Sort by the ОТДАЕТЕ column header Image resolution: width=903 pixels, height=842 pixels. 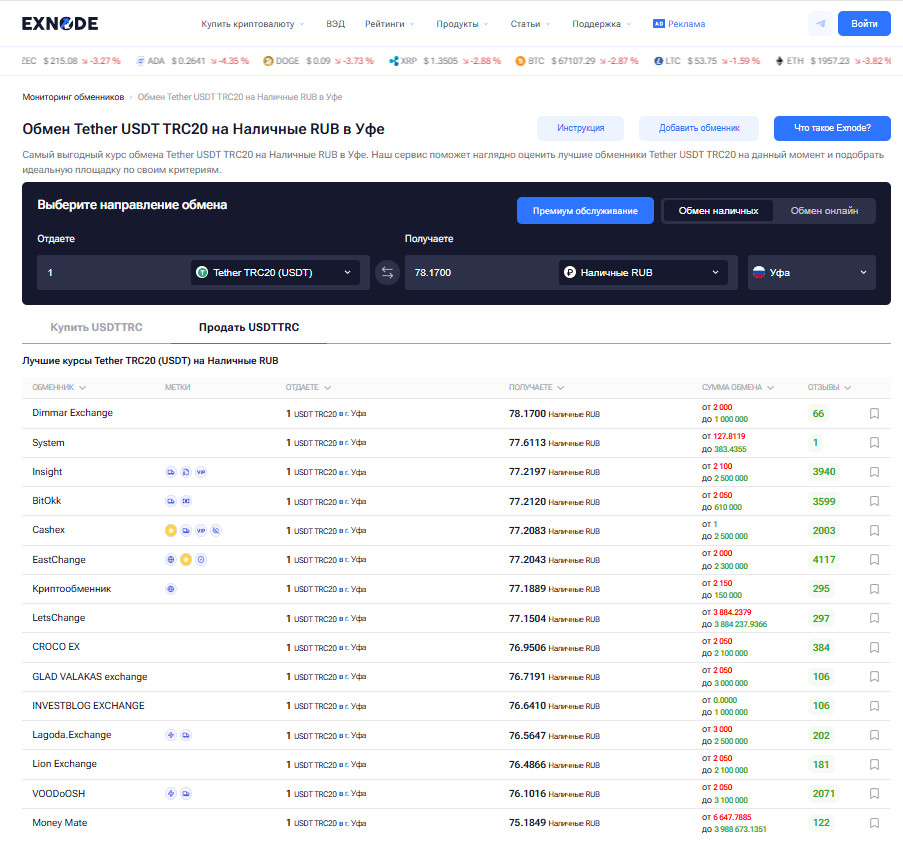pos(308,388)
